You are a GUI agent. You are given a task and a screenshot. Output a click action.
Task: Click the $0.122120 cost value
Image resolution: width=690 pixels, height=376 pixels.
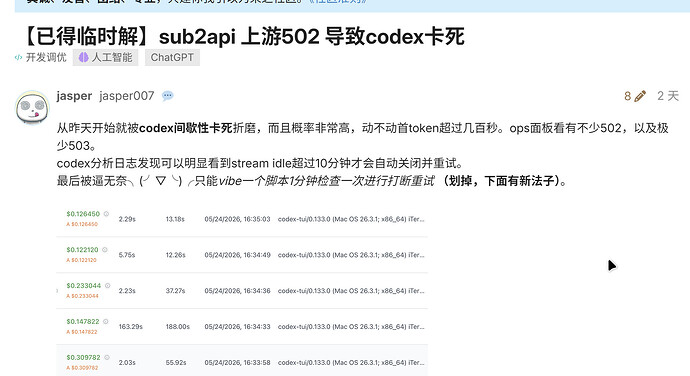coord(82,250)
